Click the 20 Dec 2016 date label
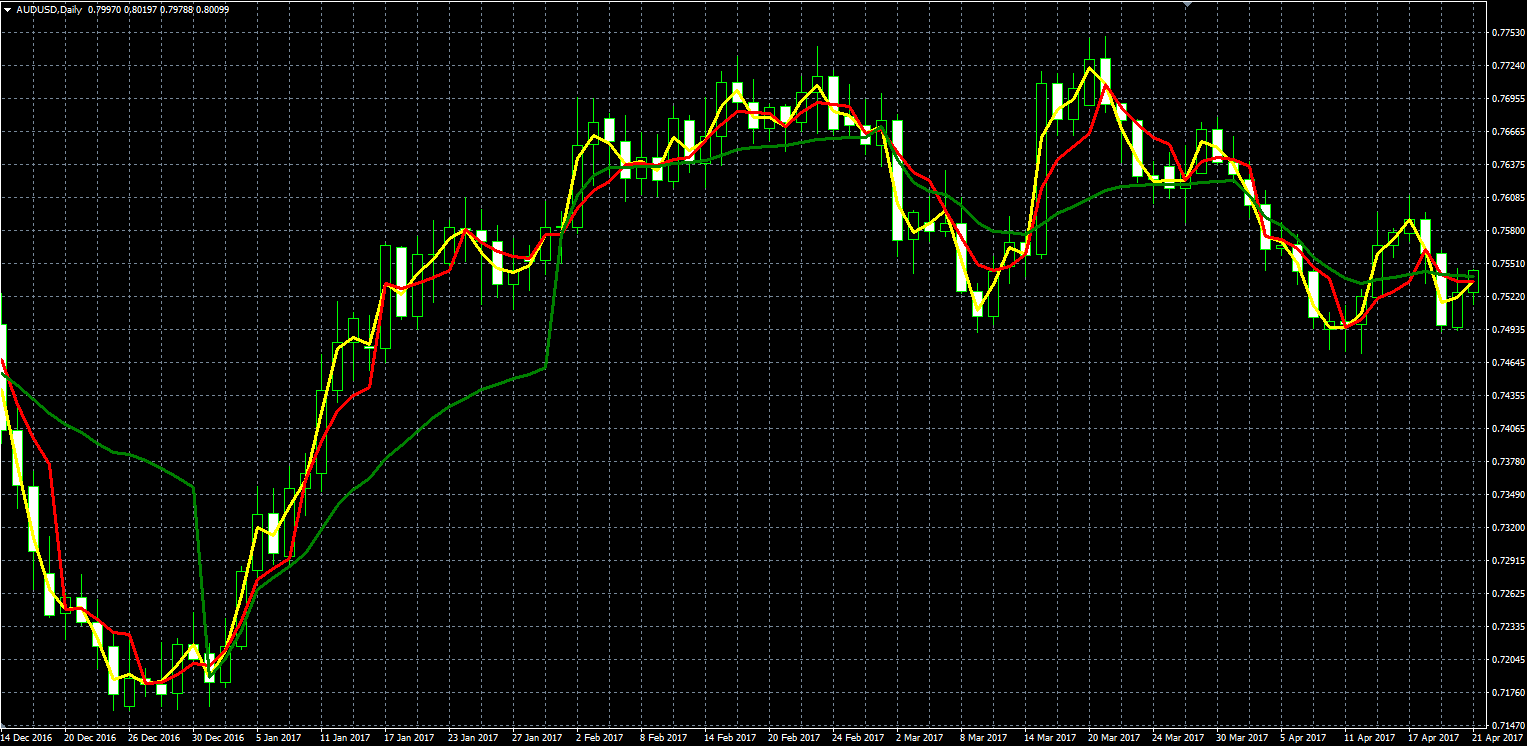1527x746 pixels. [x=90, y=738]
